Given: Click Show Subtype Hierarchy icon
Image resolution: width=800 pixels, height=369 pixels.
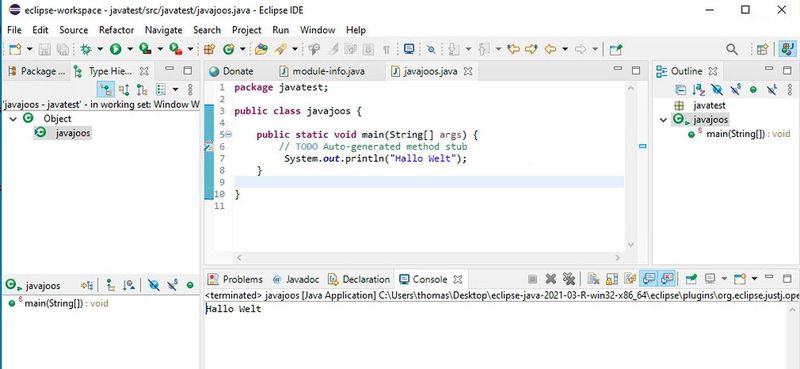Looking at the screenshot, I should (x=142, y=90).
